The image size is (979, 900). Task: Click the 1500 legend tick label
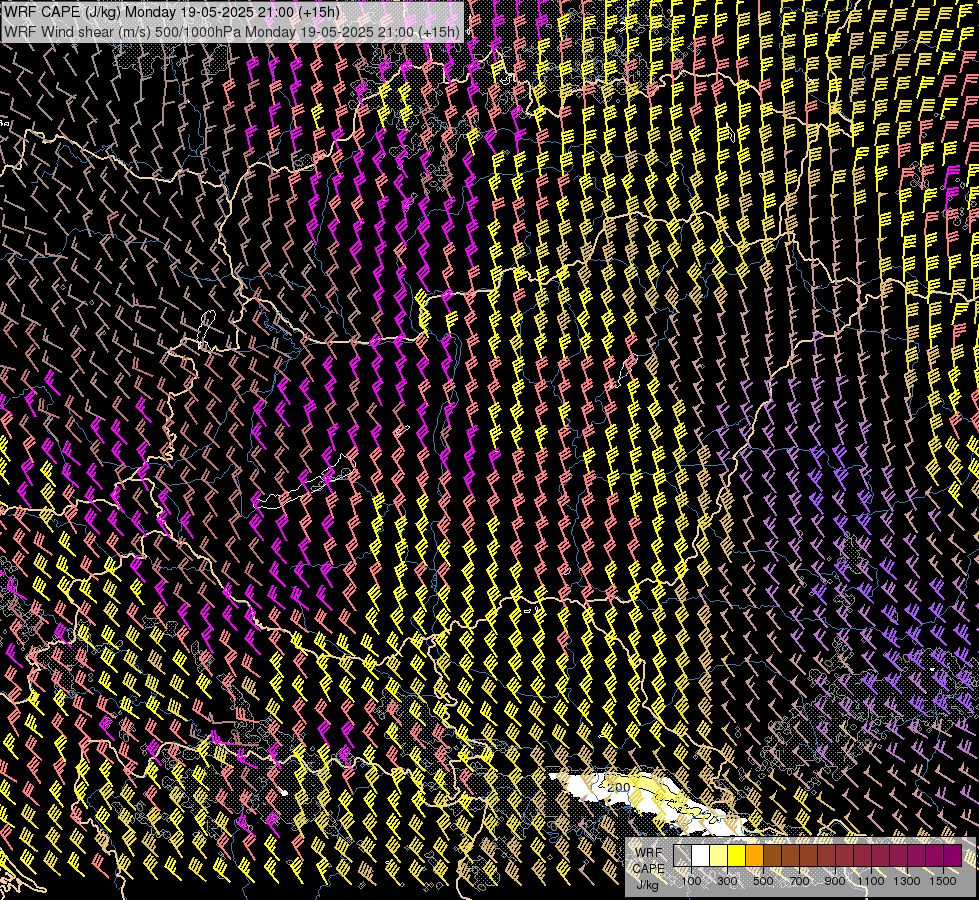[x=943, y=881]
